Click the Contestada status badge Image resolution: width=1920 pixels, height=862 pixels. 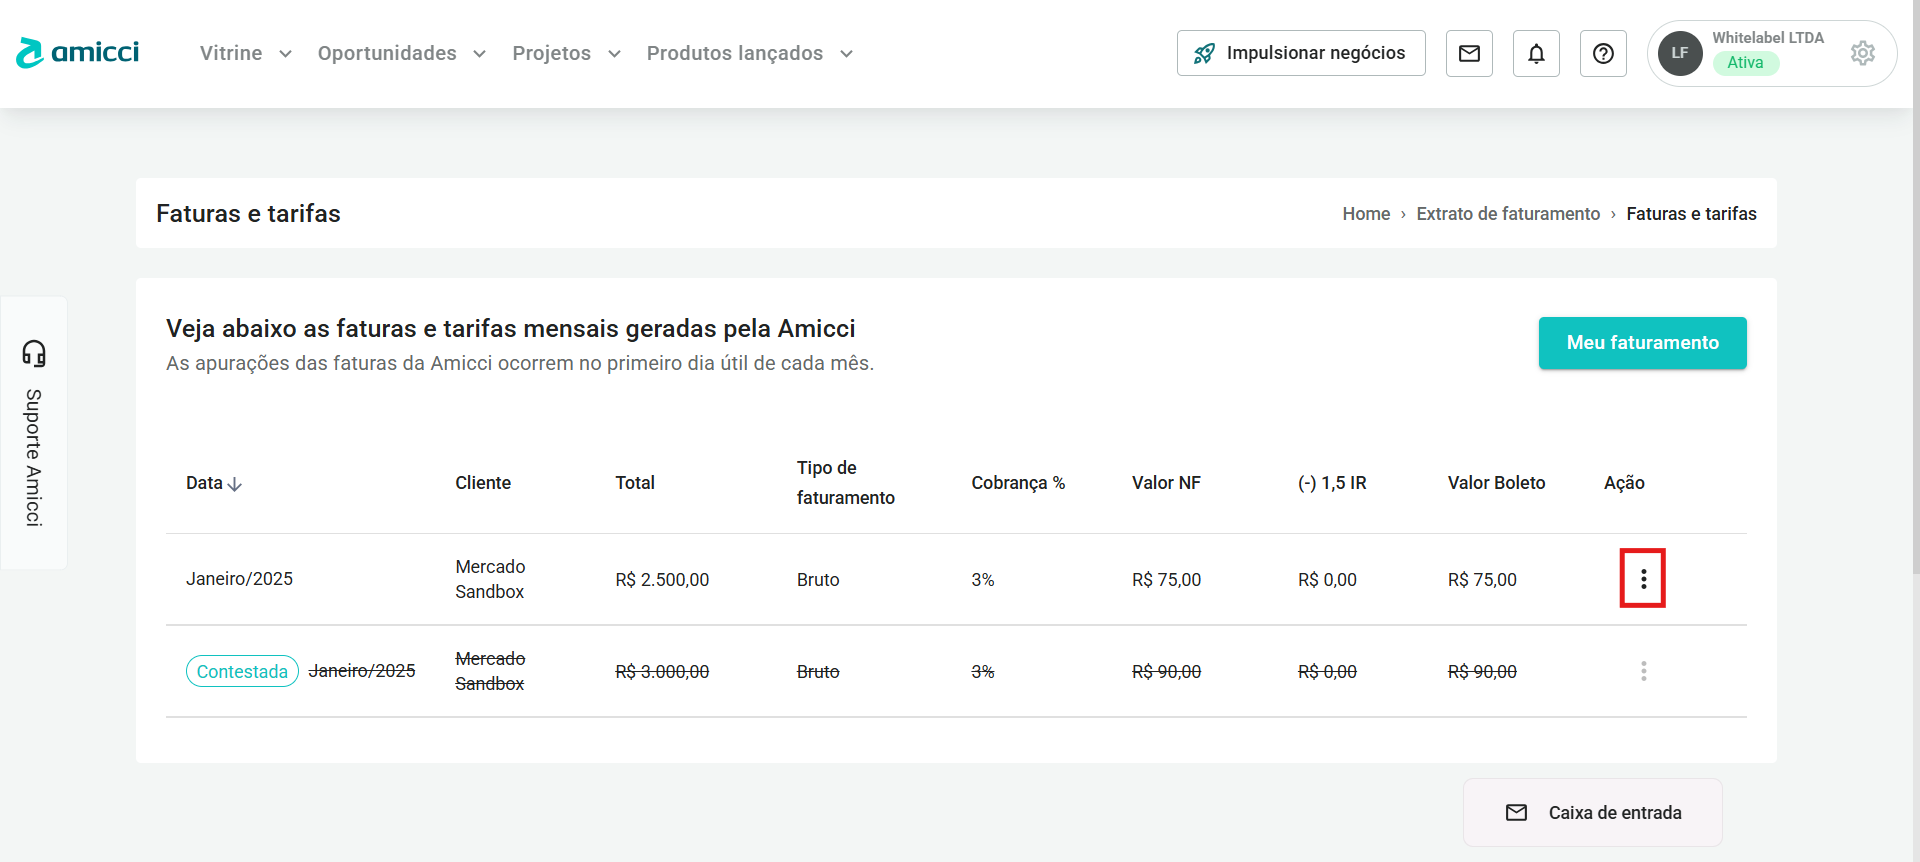[x=242, y=671]
